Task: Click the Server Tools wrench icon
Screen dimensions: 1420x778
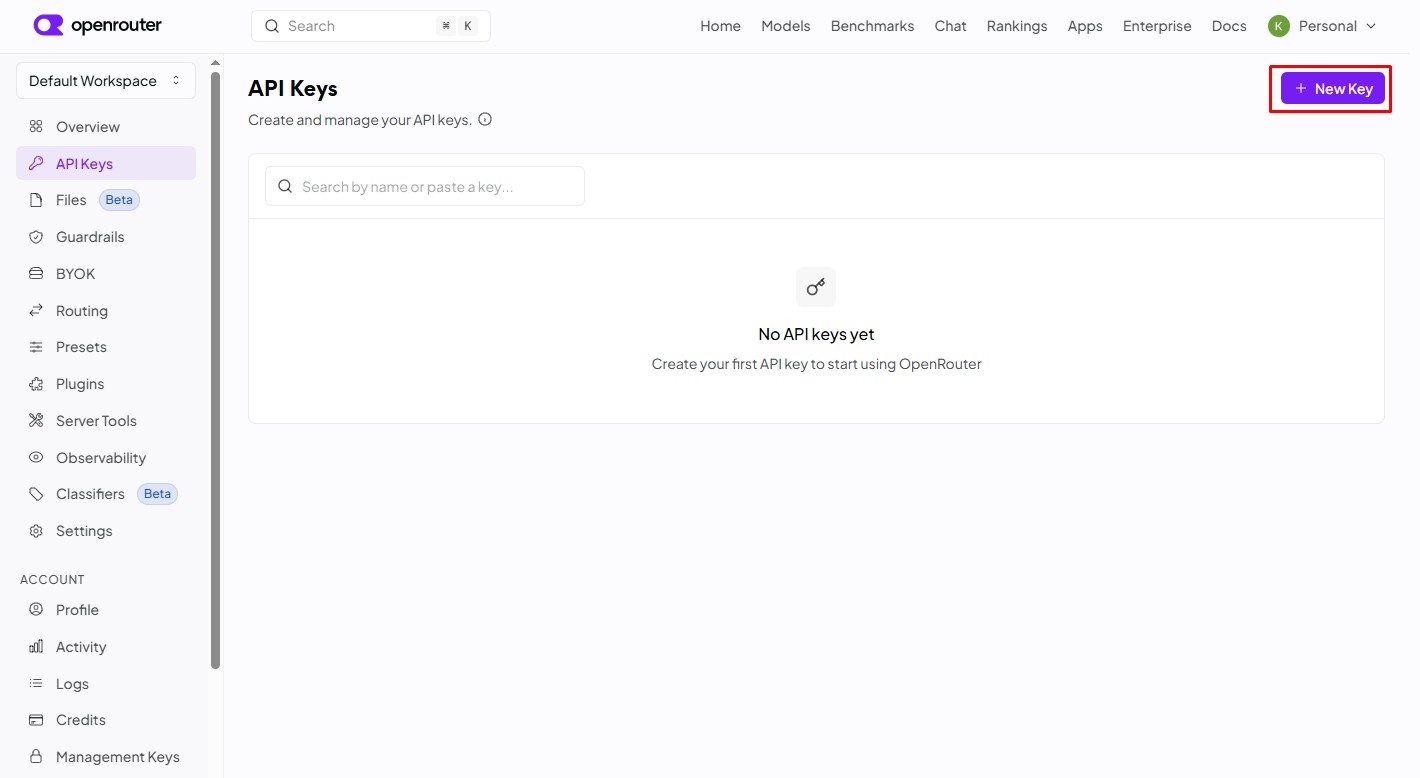Action: (36, 421)
